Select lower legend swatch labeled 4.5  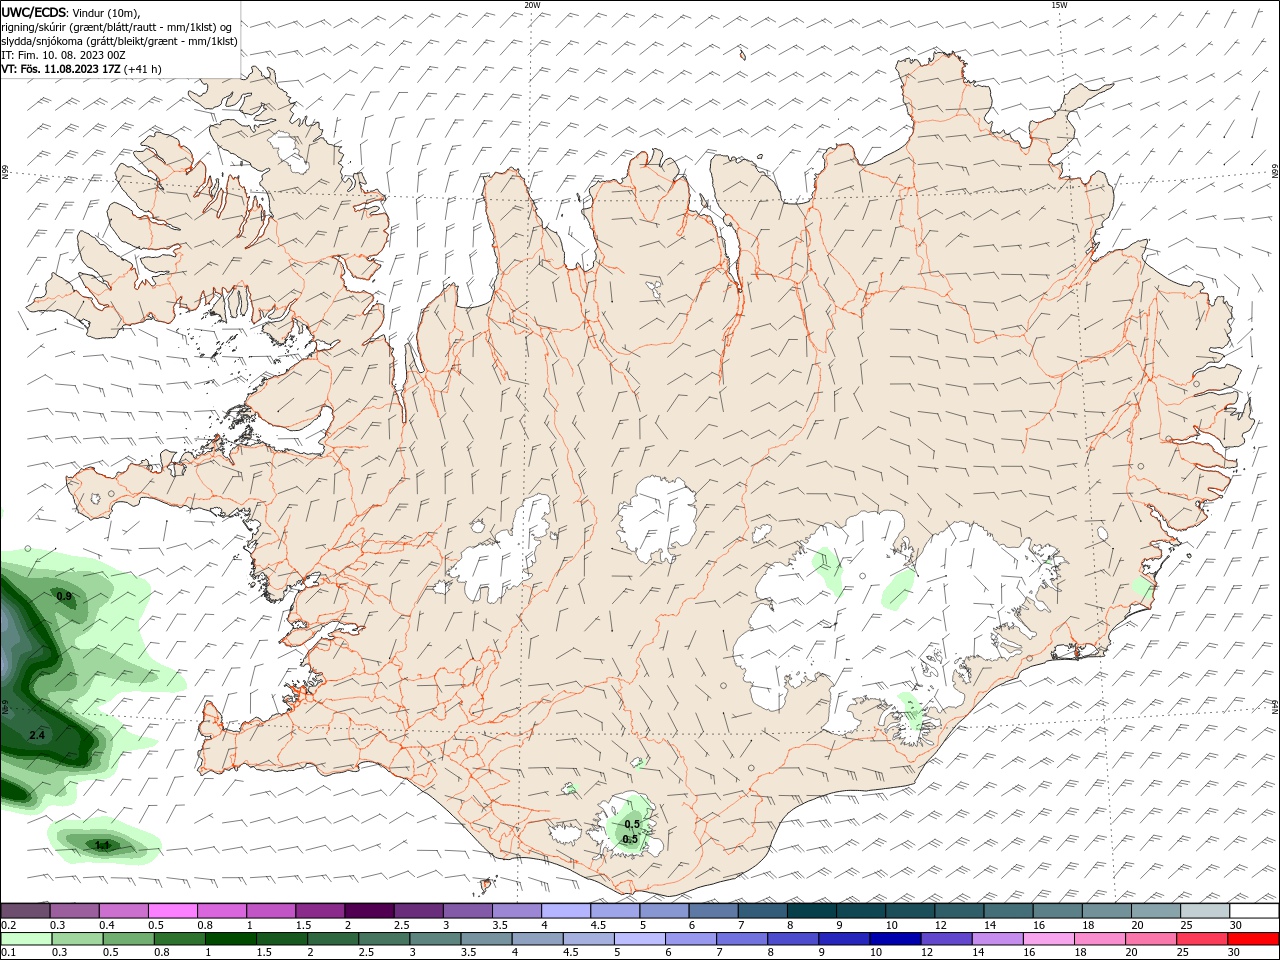pyautogui.click(x=587, y=939)
